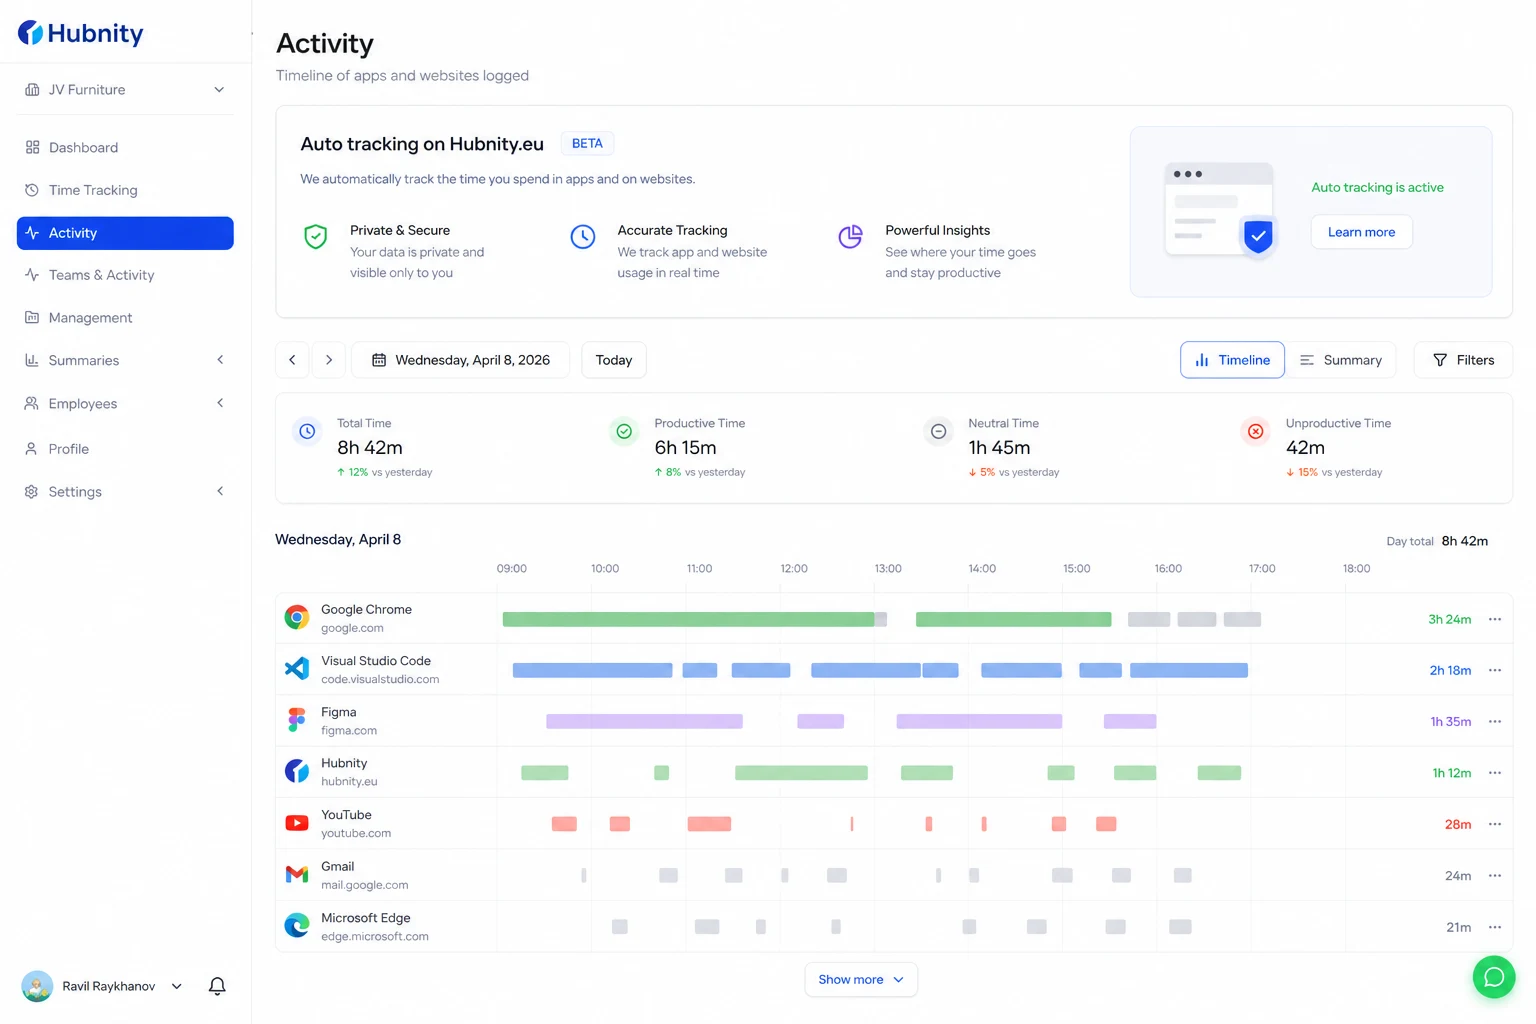Switch to the Timeline view
The width and height of the screenshot is (1536, 1024).
point(1232,360)
